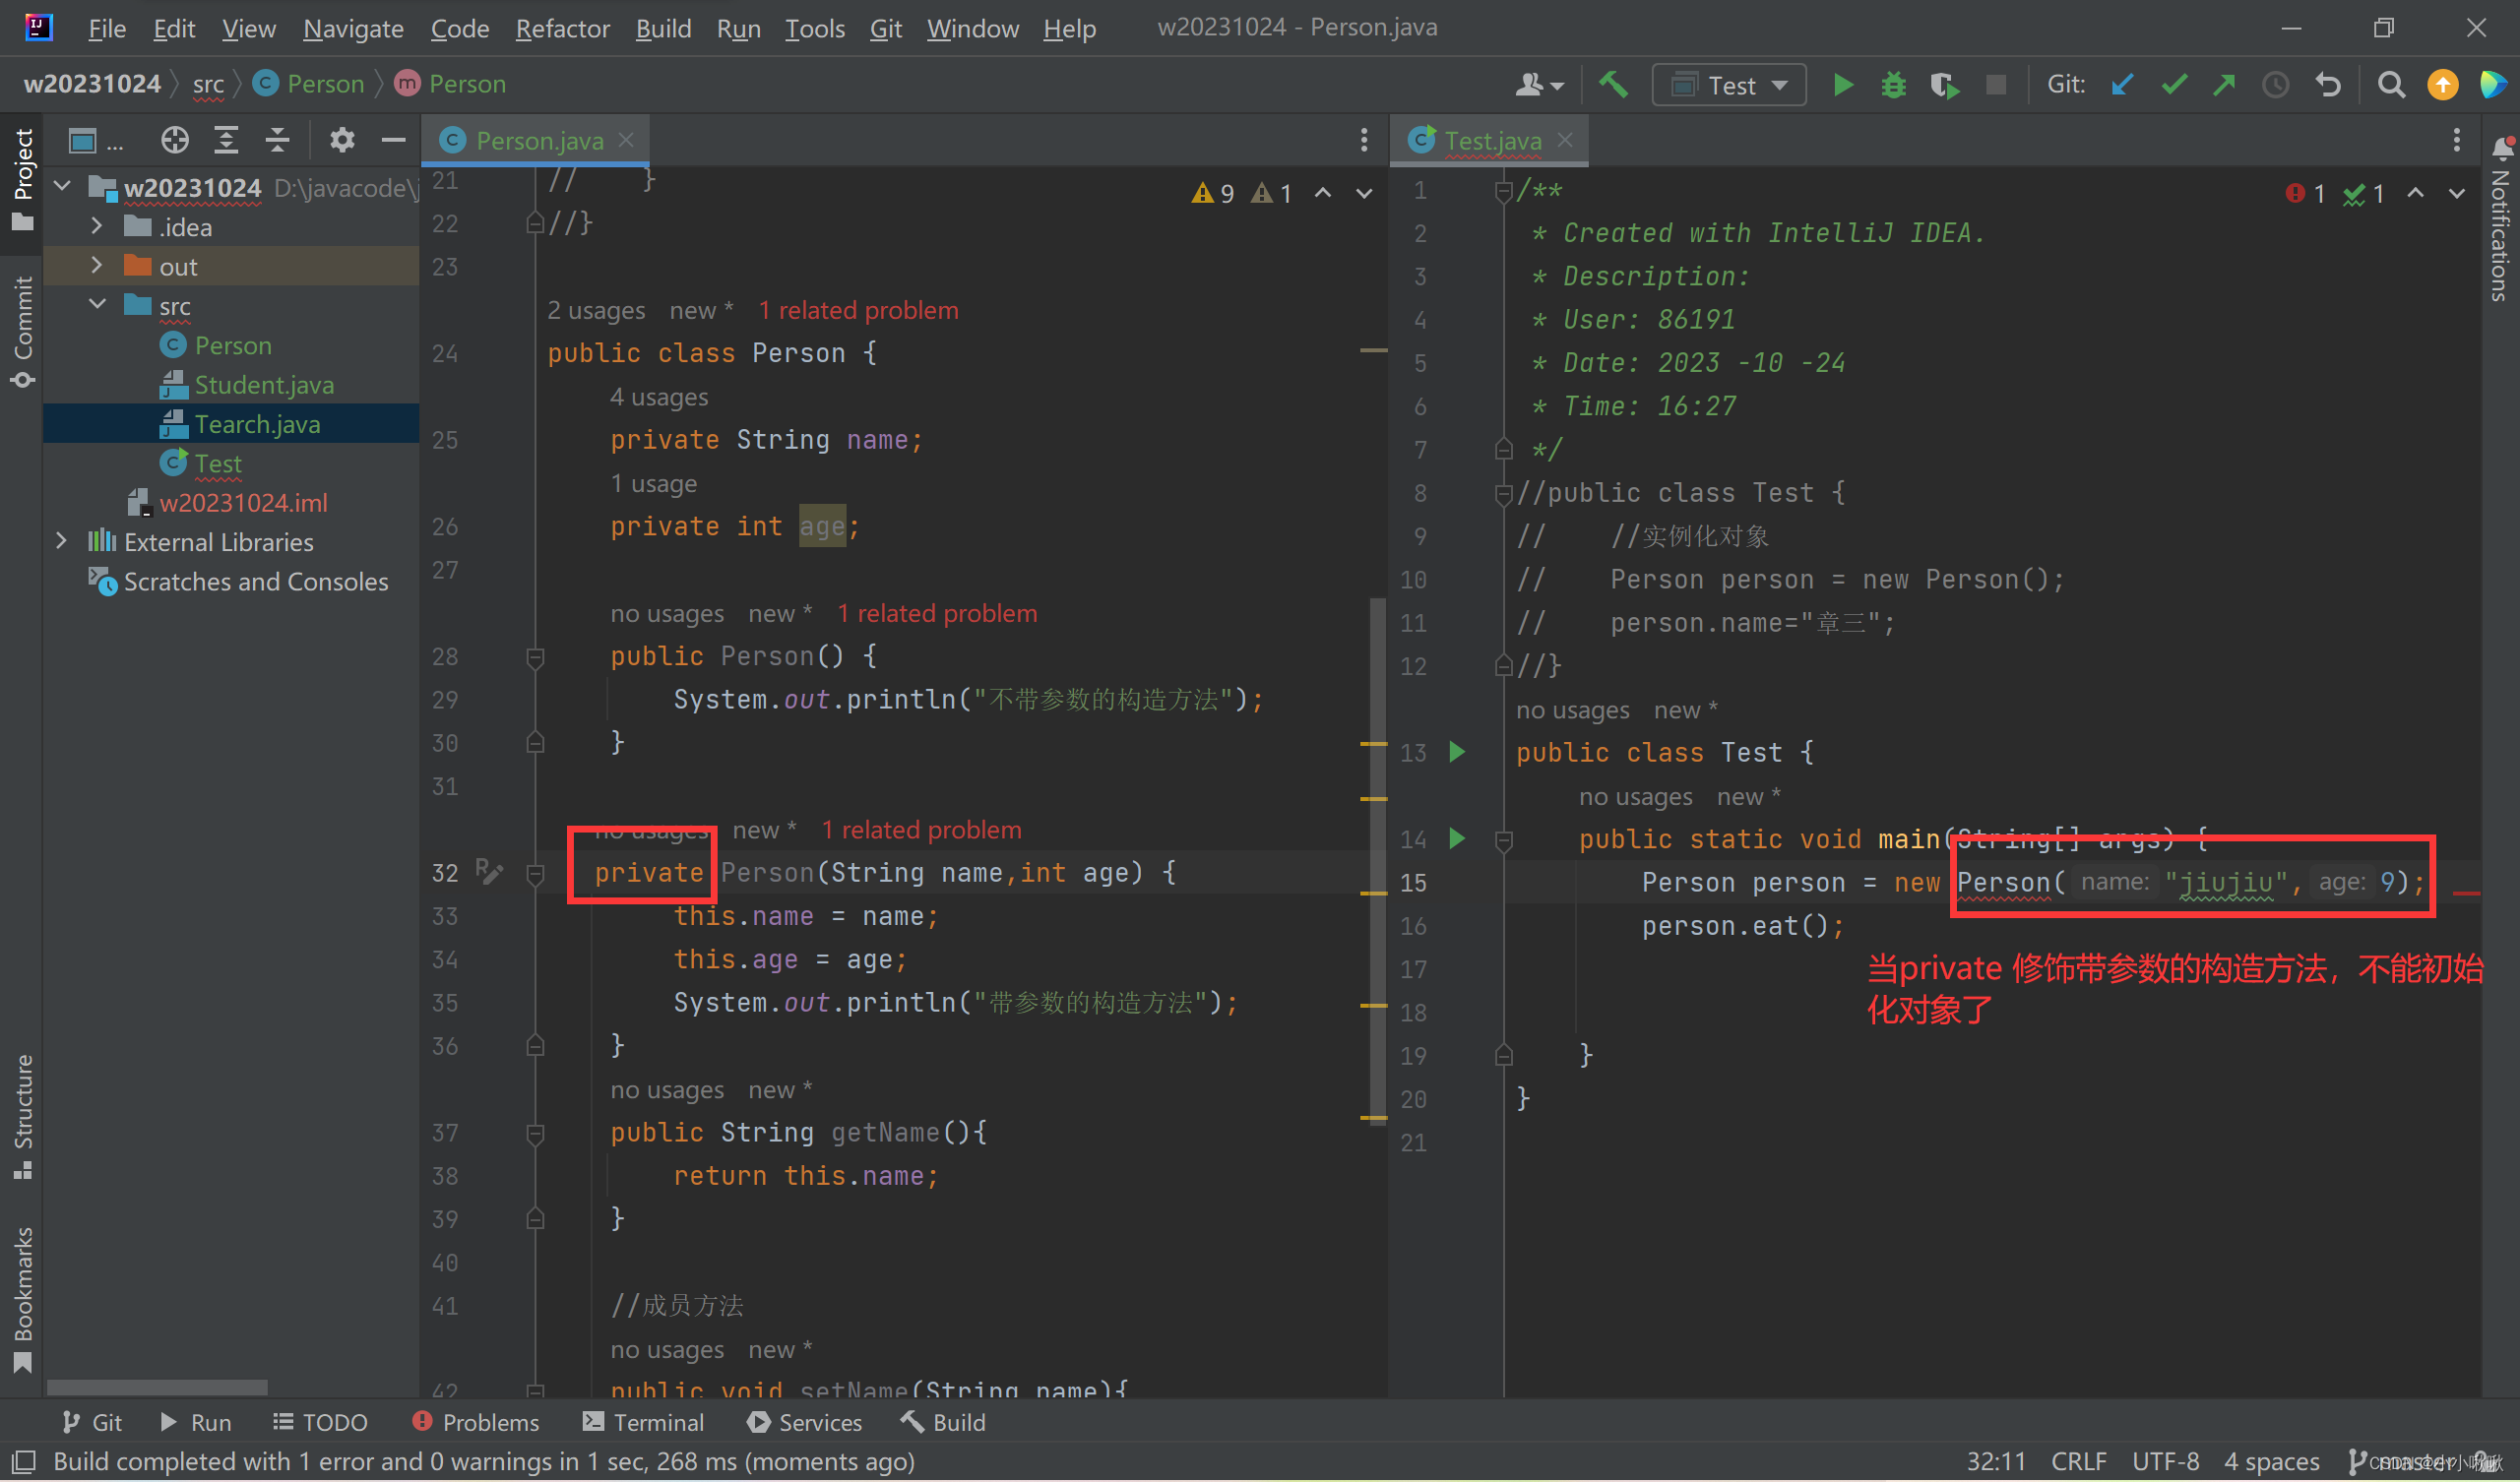Show Git history clock icon

(2276, 85)
